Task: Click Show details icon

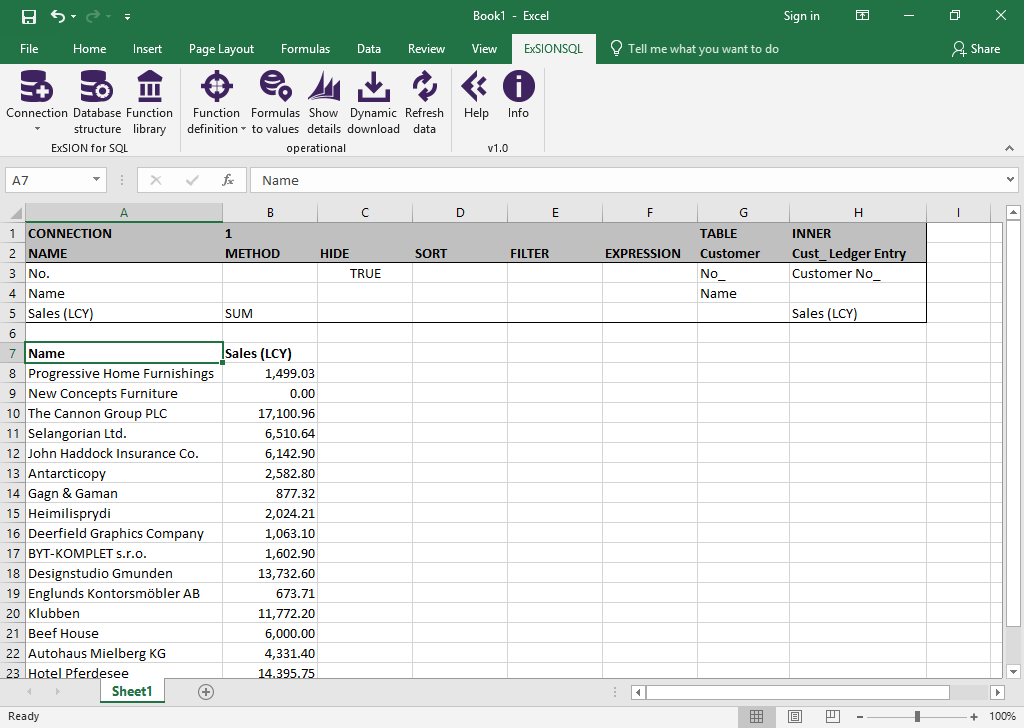Action: (324, 87)
